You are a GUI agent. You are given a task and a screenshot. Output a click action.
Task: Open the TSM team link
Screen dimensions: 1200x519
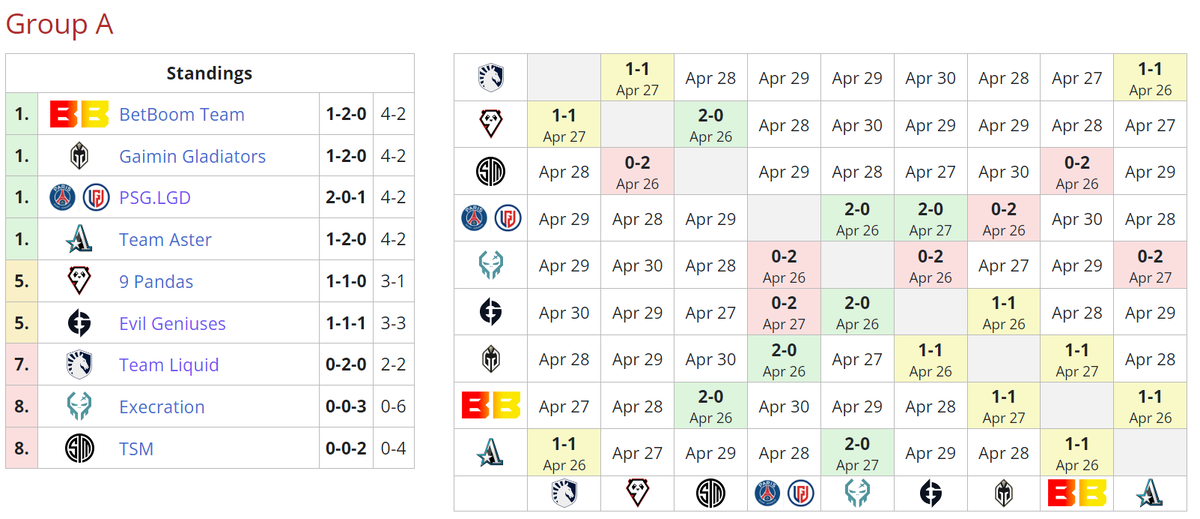pyautogui.click(x=136, y=449)
